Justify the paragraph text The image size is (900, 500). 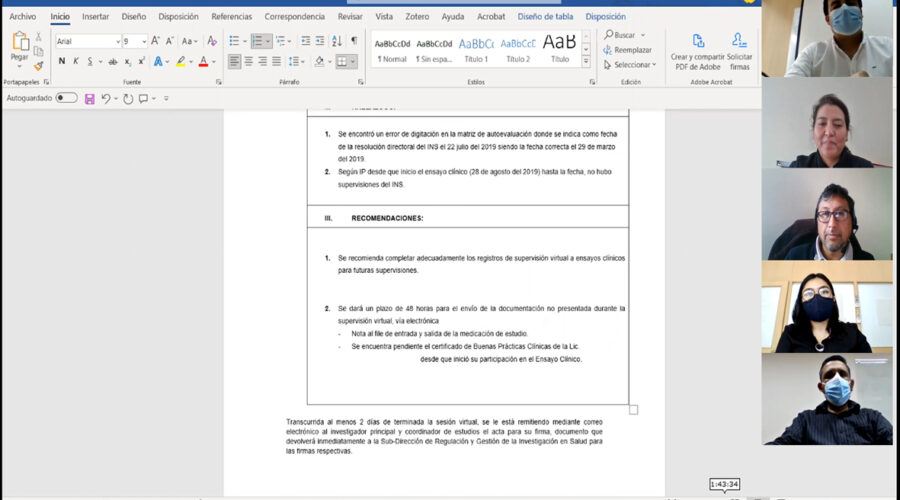coord(277,61)
